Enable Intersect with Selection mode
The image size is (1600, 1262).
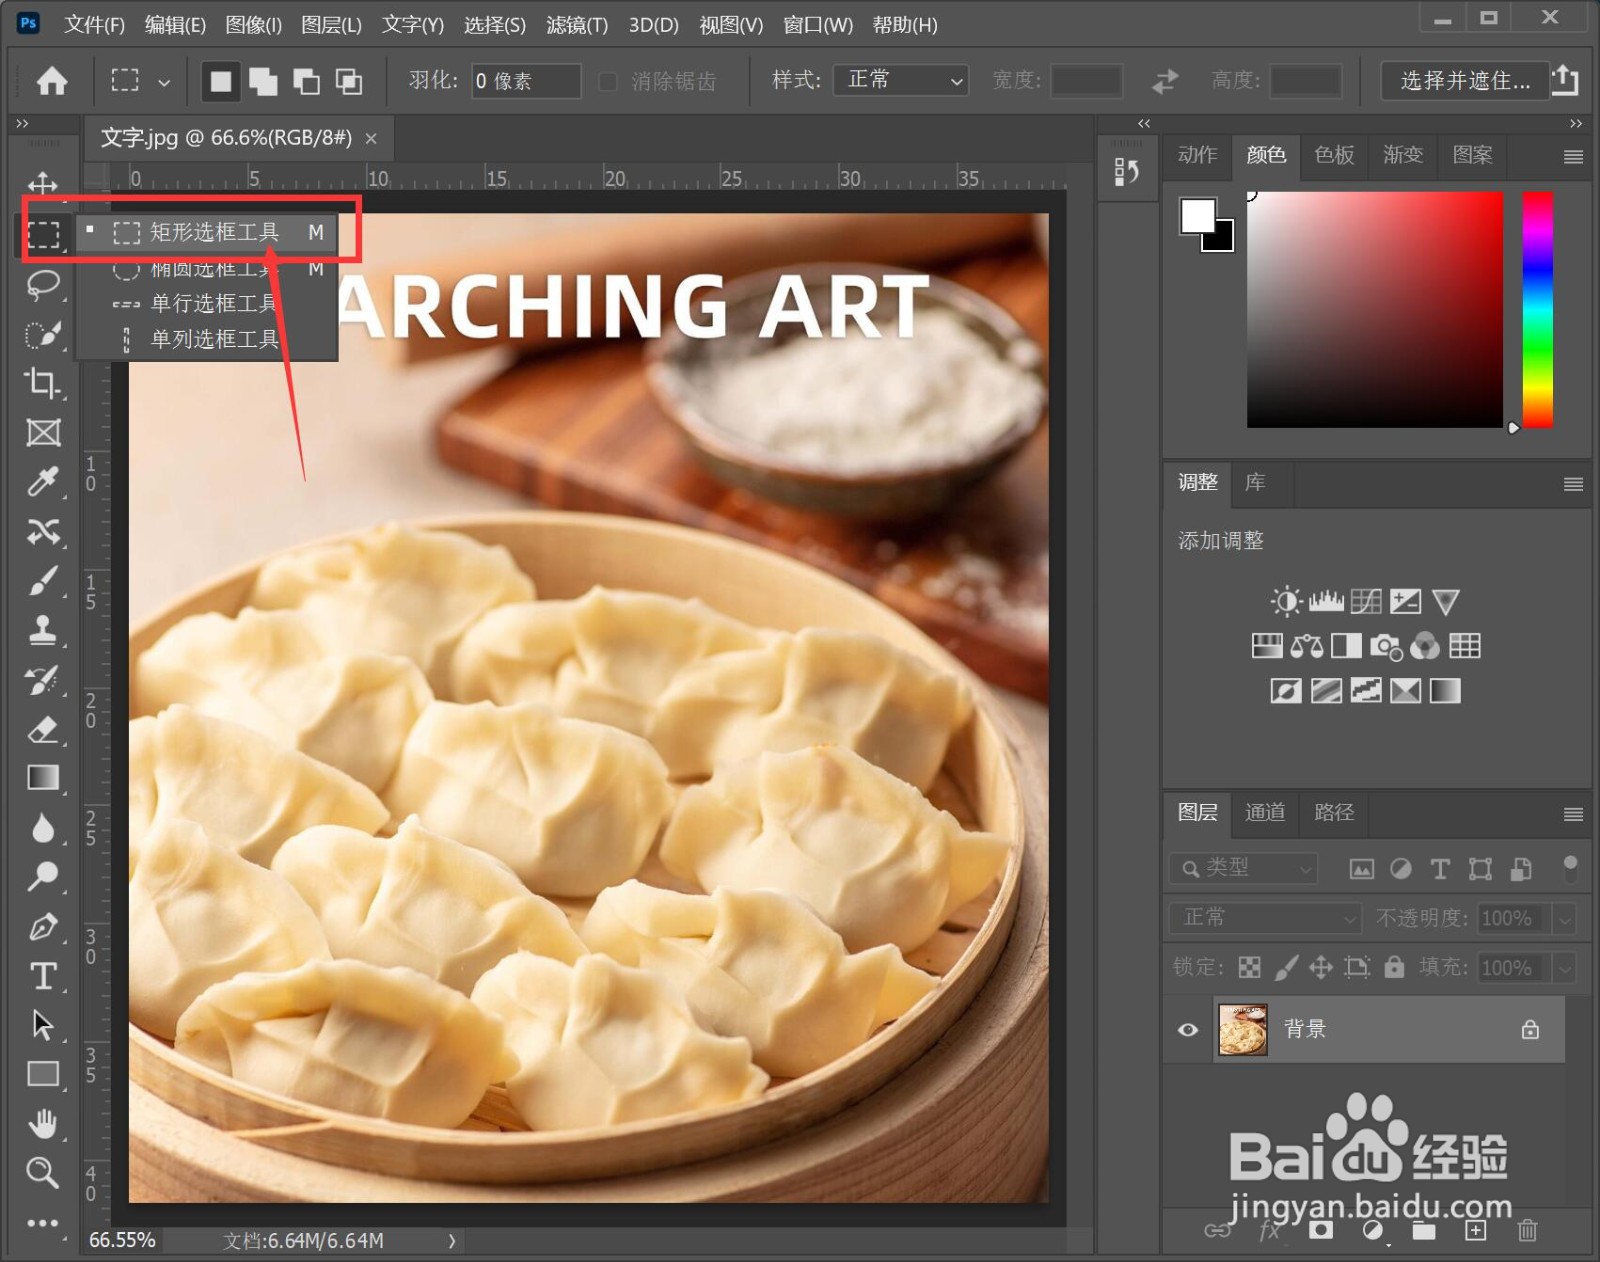pyautogui.click(x=349, y=81)
